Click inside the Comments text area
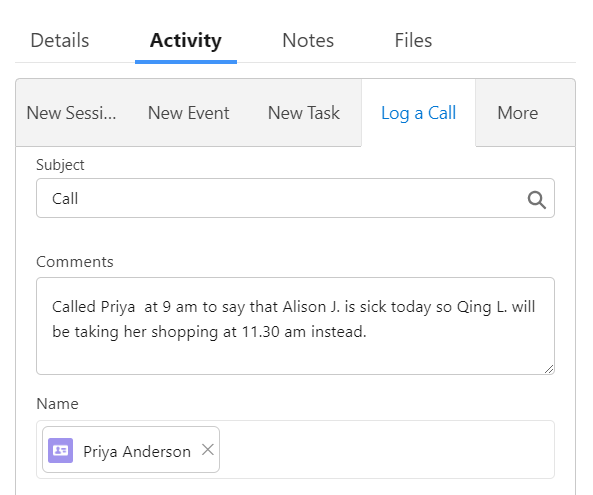 click(295, 326)
